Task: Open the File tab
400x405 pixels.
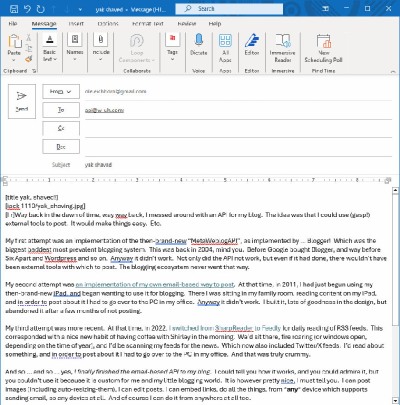Action: click(13, 24)
